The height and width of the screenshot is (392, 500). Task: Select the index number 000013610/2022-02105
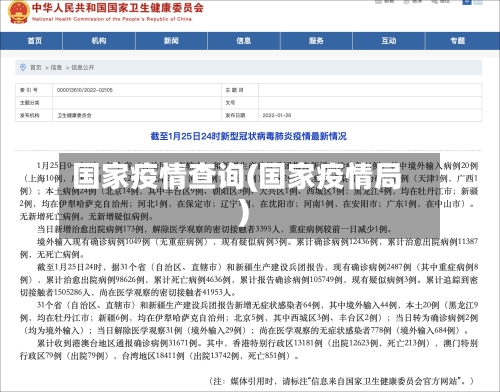click(85, 90)
